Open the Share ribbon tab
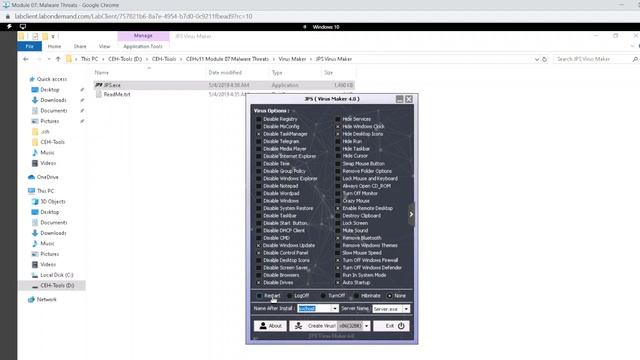This screenshot has height=360, width=640. pyautogui.click(x=80, y=47)
